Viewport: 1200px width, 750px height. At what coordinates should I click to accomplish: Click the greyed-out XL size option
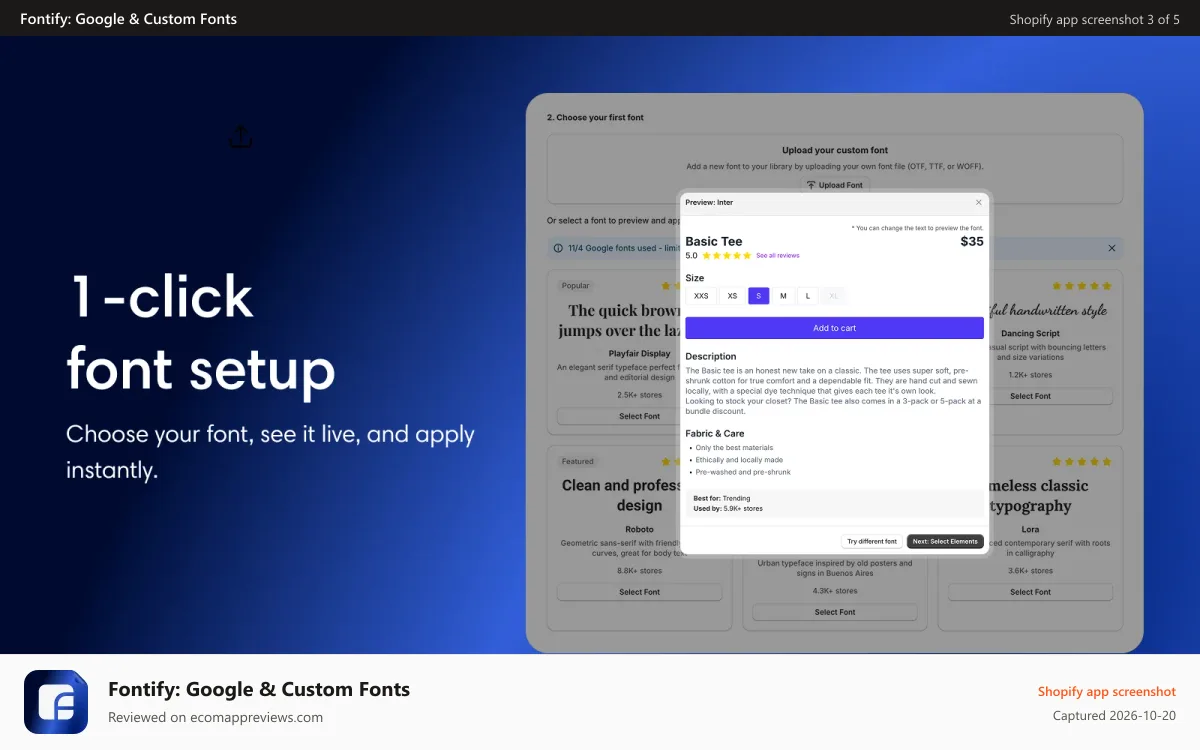pos(833,296)
